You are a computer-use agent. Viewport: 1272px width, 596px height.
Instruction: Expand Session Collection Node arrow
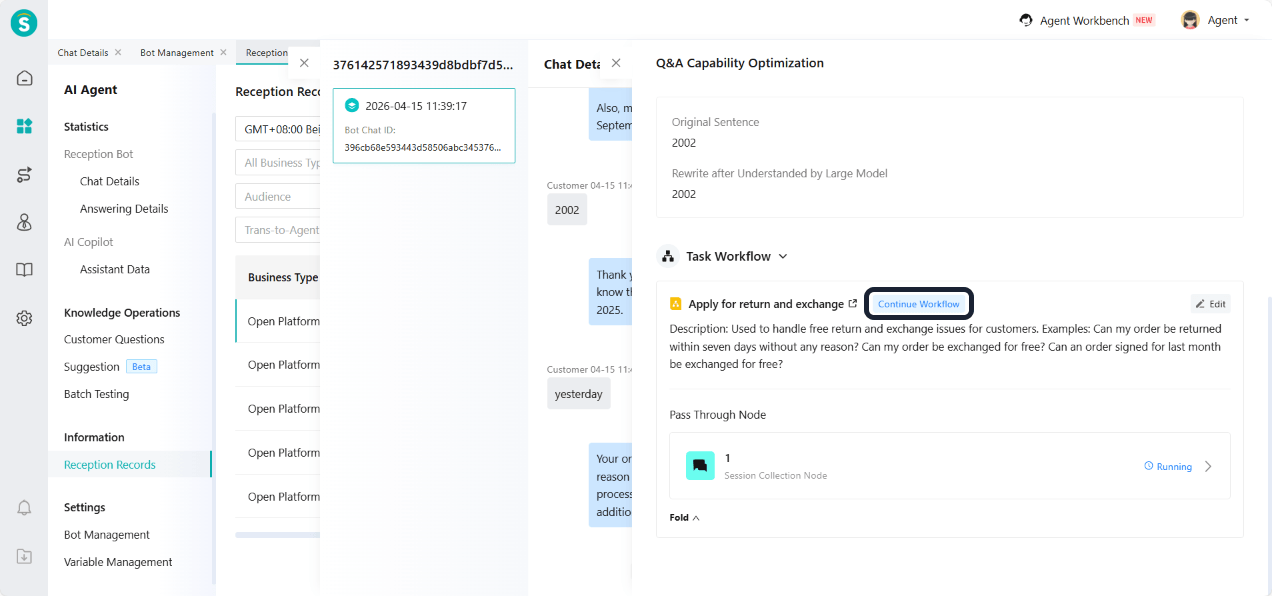click(1208, 466)
